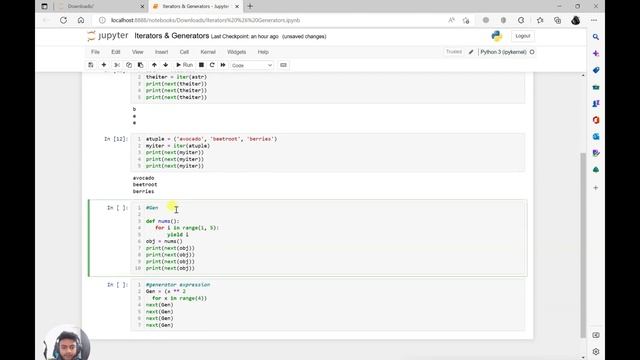The image size is (640, 360).
Task: Restart kernel and run all cells
Action: 223,65
